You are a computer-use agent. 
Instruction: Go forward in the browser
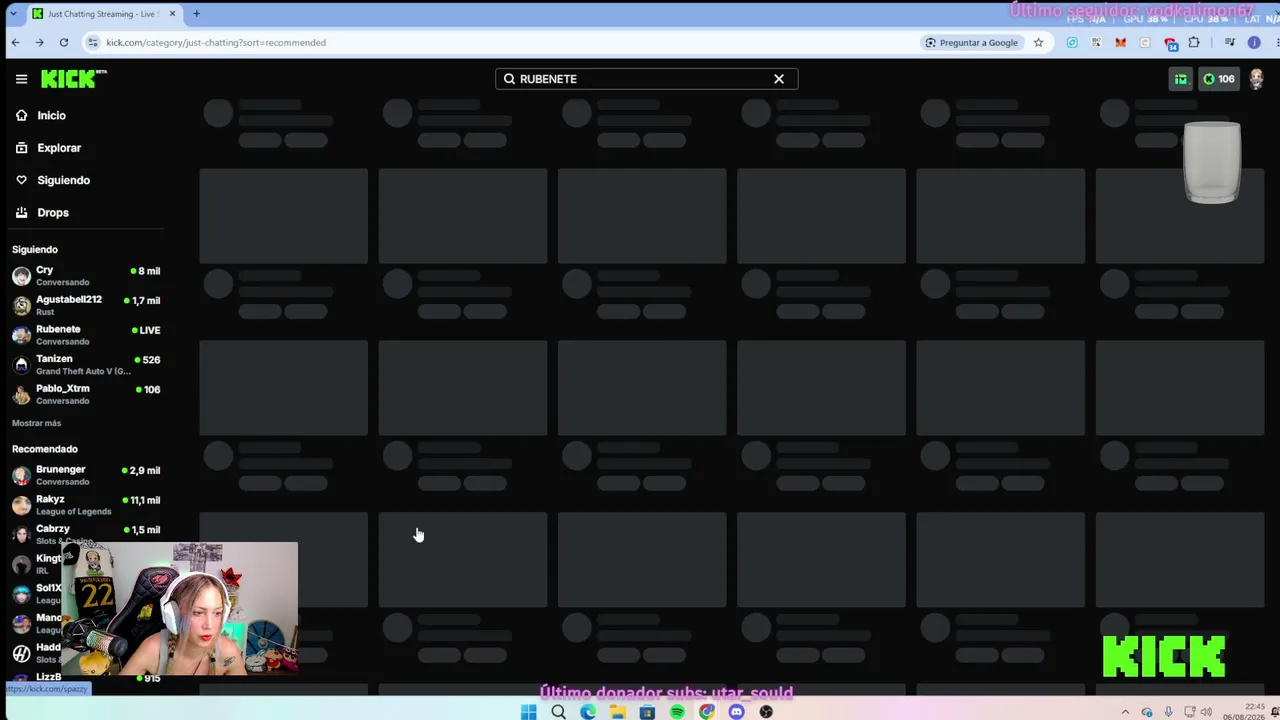click(x=39, y=42)
